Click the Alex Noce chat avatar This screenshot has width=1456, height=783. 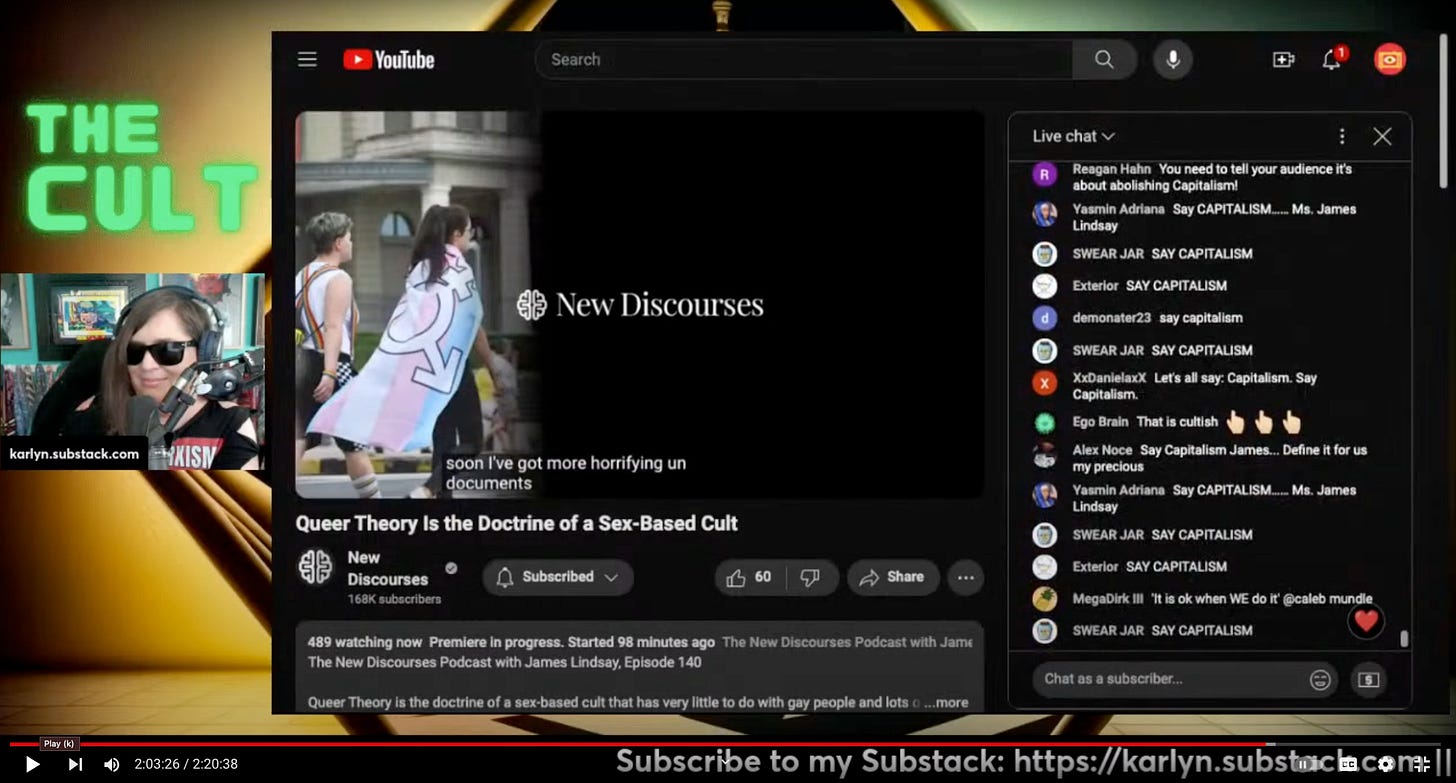click(1044, 456)
